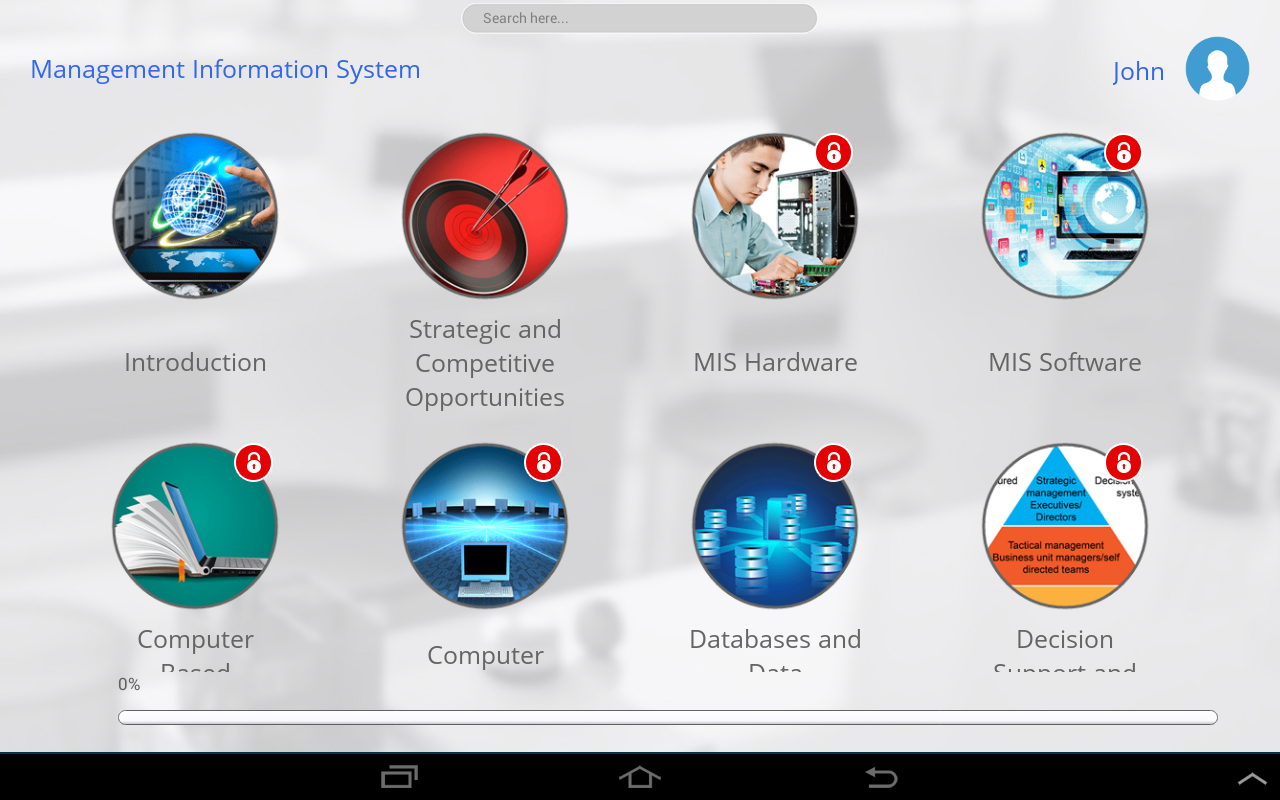Open the laptop-and-book course icon
Image resolution: width=1280 pixels, height=800 pixels.
tap(195, 526)
